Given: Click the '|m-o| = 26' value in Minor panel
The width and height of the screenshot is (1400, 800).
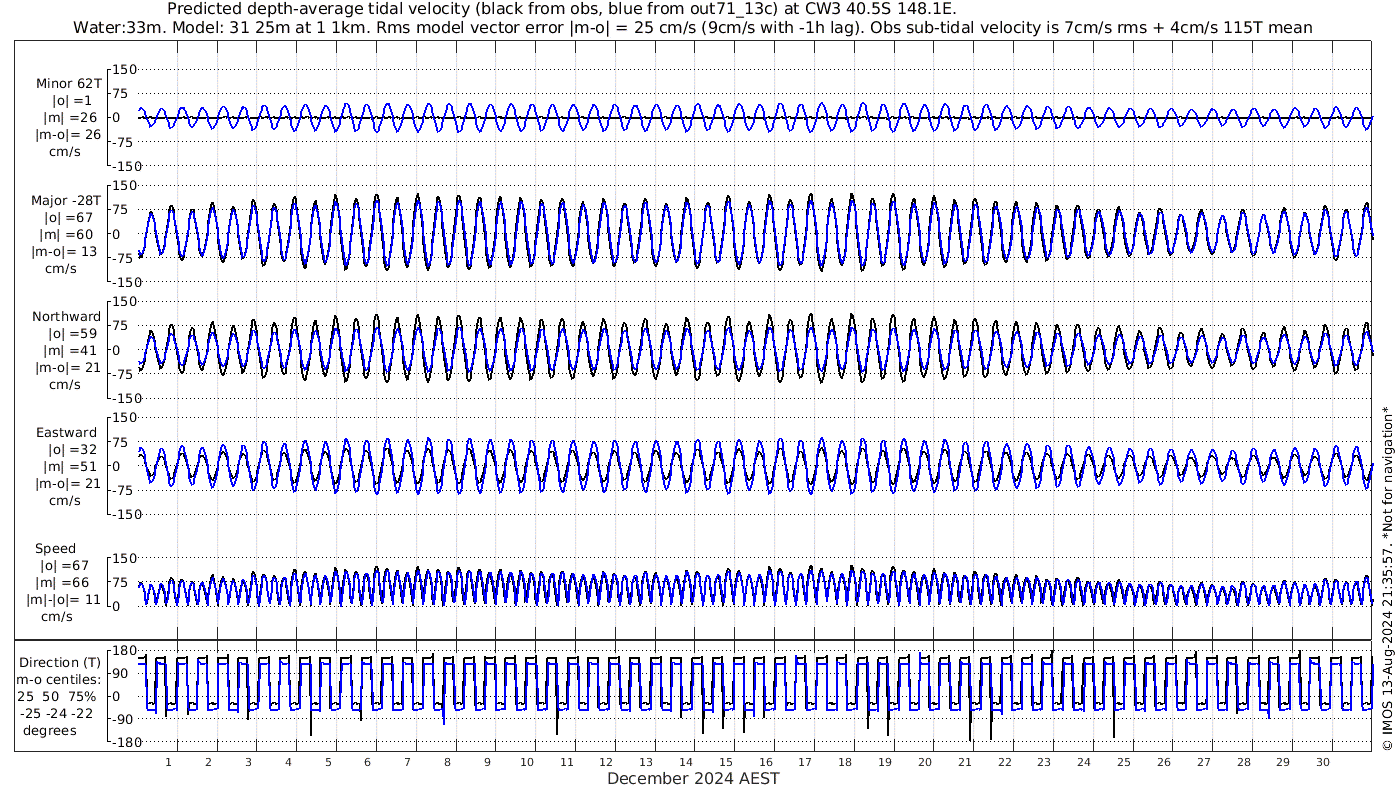Looking at the screenshot, I should point(66,135).
